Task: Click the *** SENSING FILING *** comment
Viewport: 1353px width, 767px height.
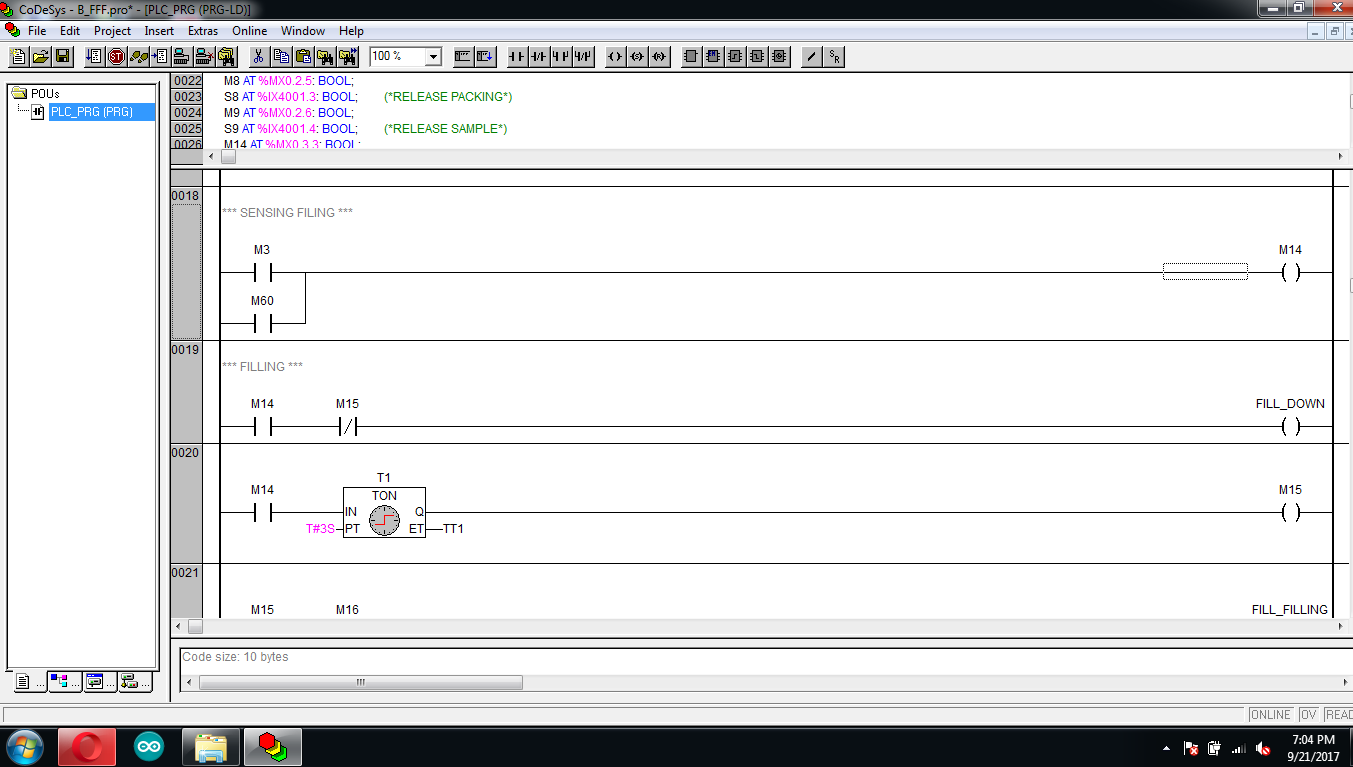Action: point(287,213)
